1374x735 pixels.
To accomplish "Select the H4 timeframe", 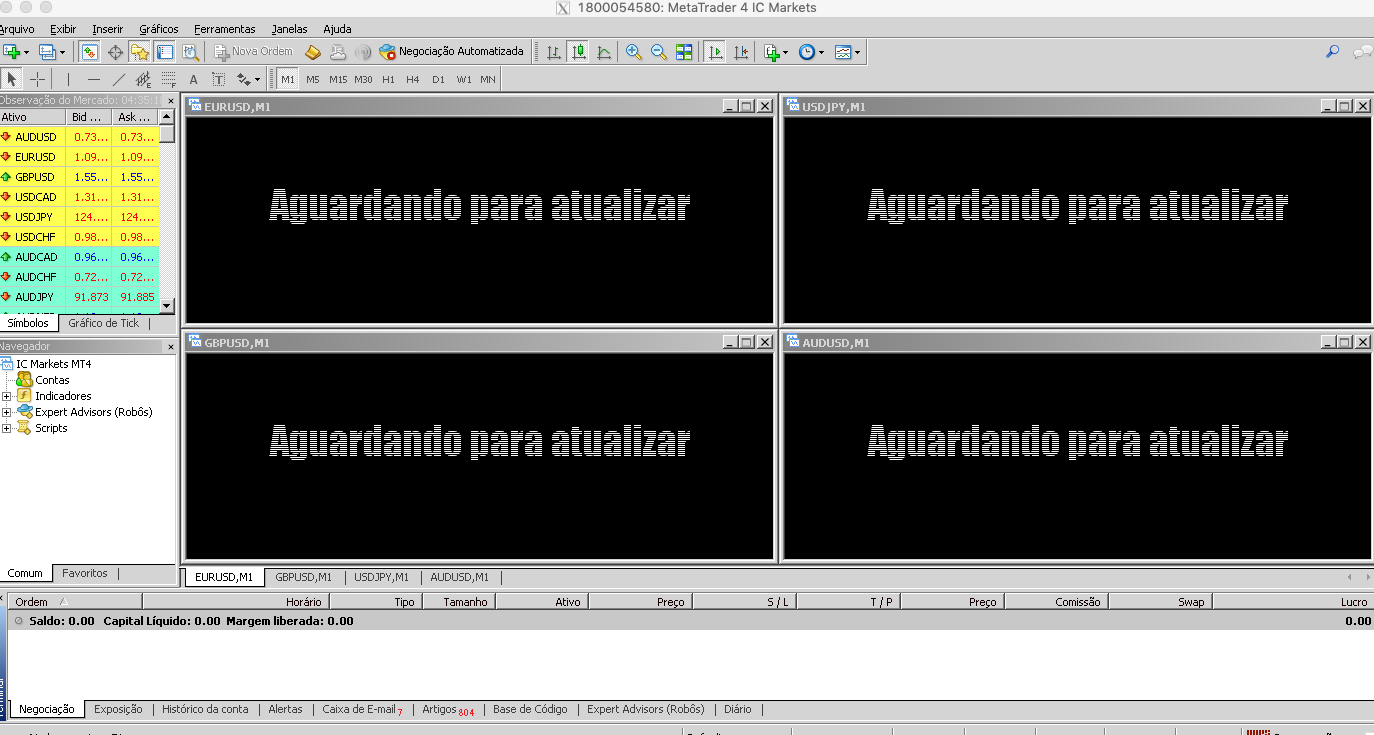I will pyautogui.click(x=413, y=79).
